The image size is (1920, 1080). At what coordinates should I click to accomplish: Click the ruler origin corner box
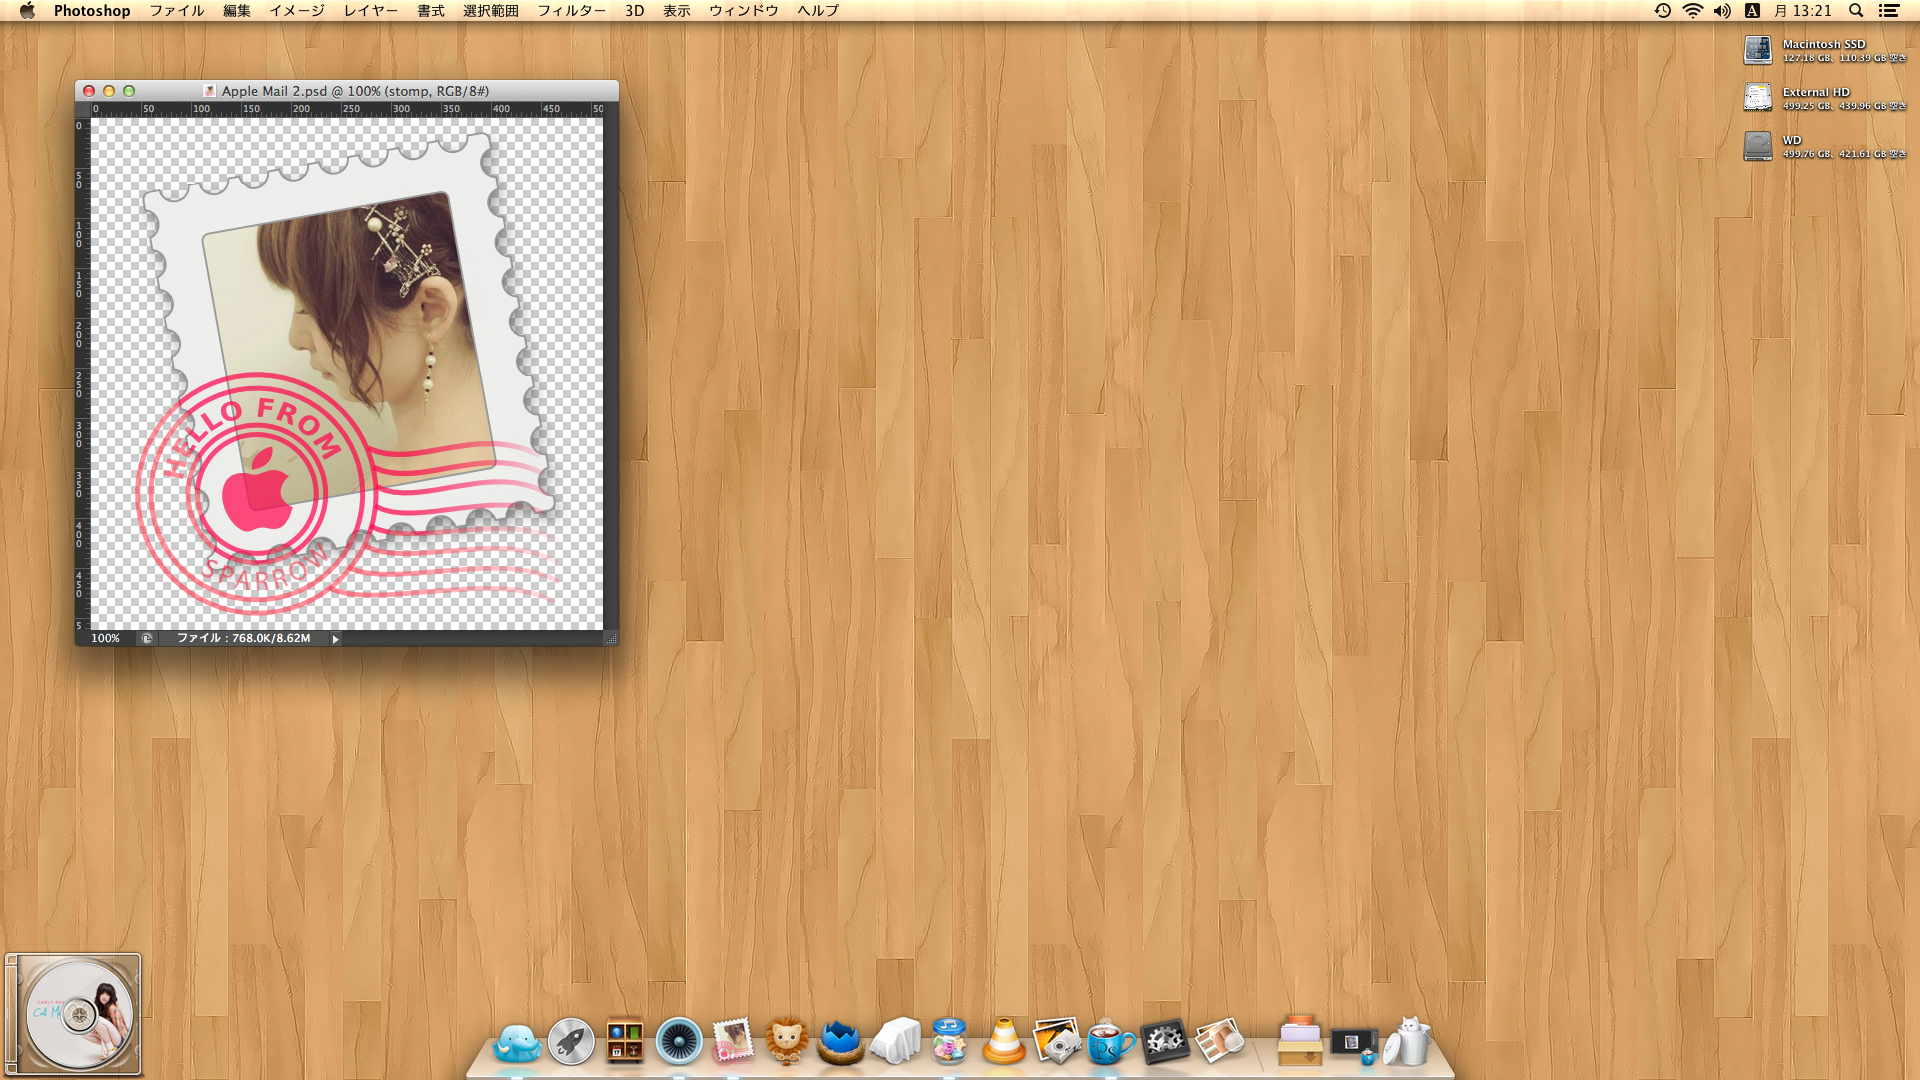click(83, 109)
